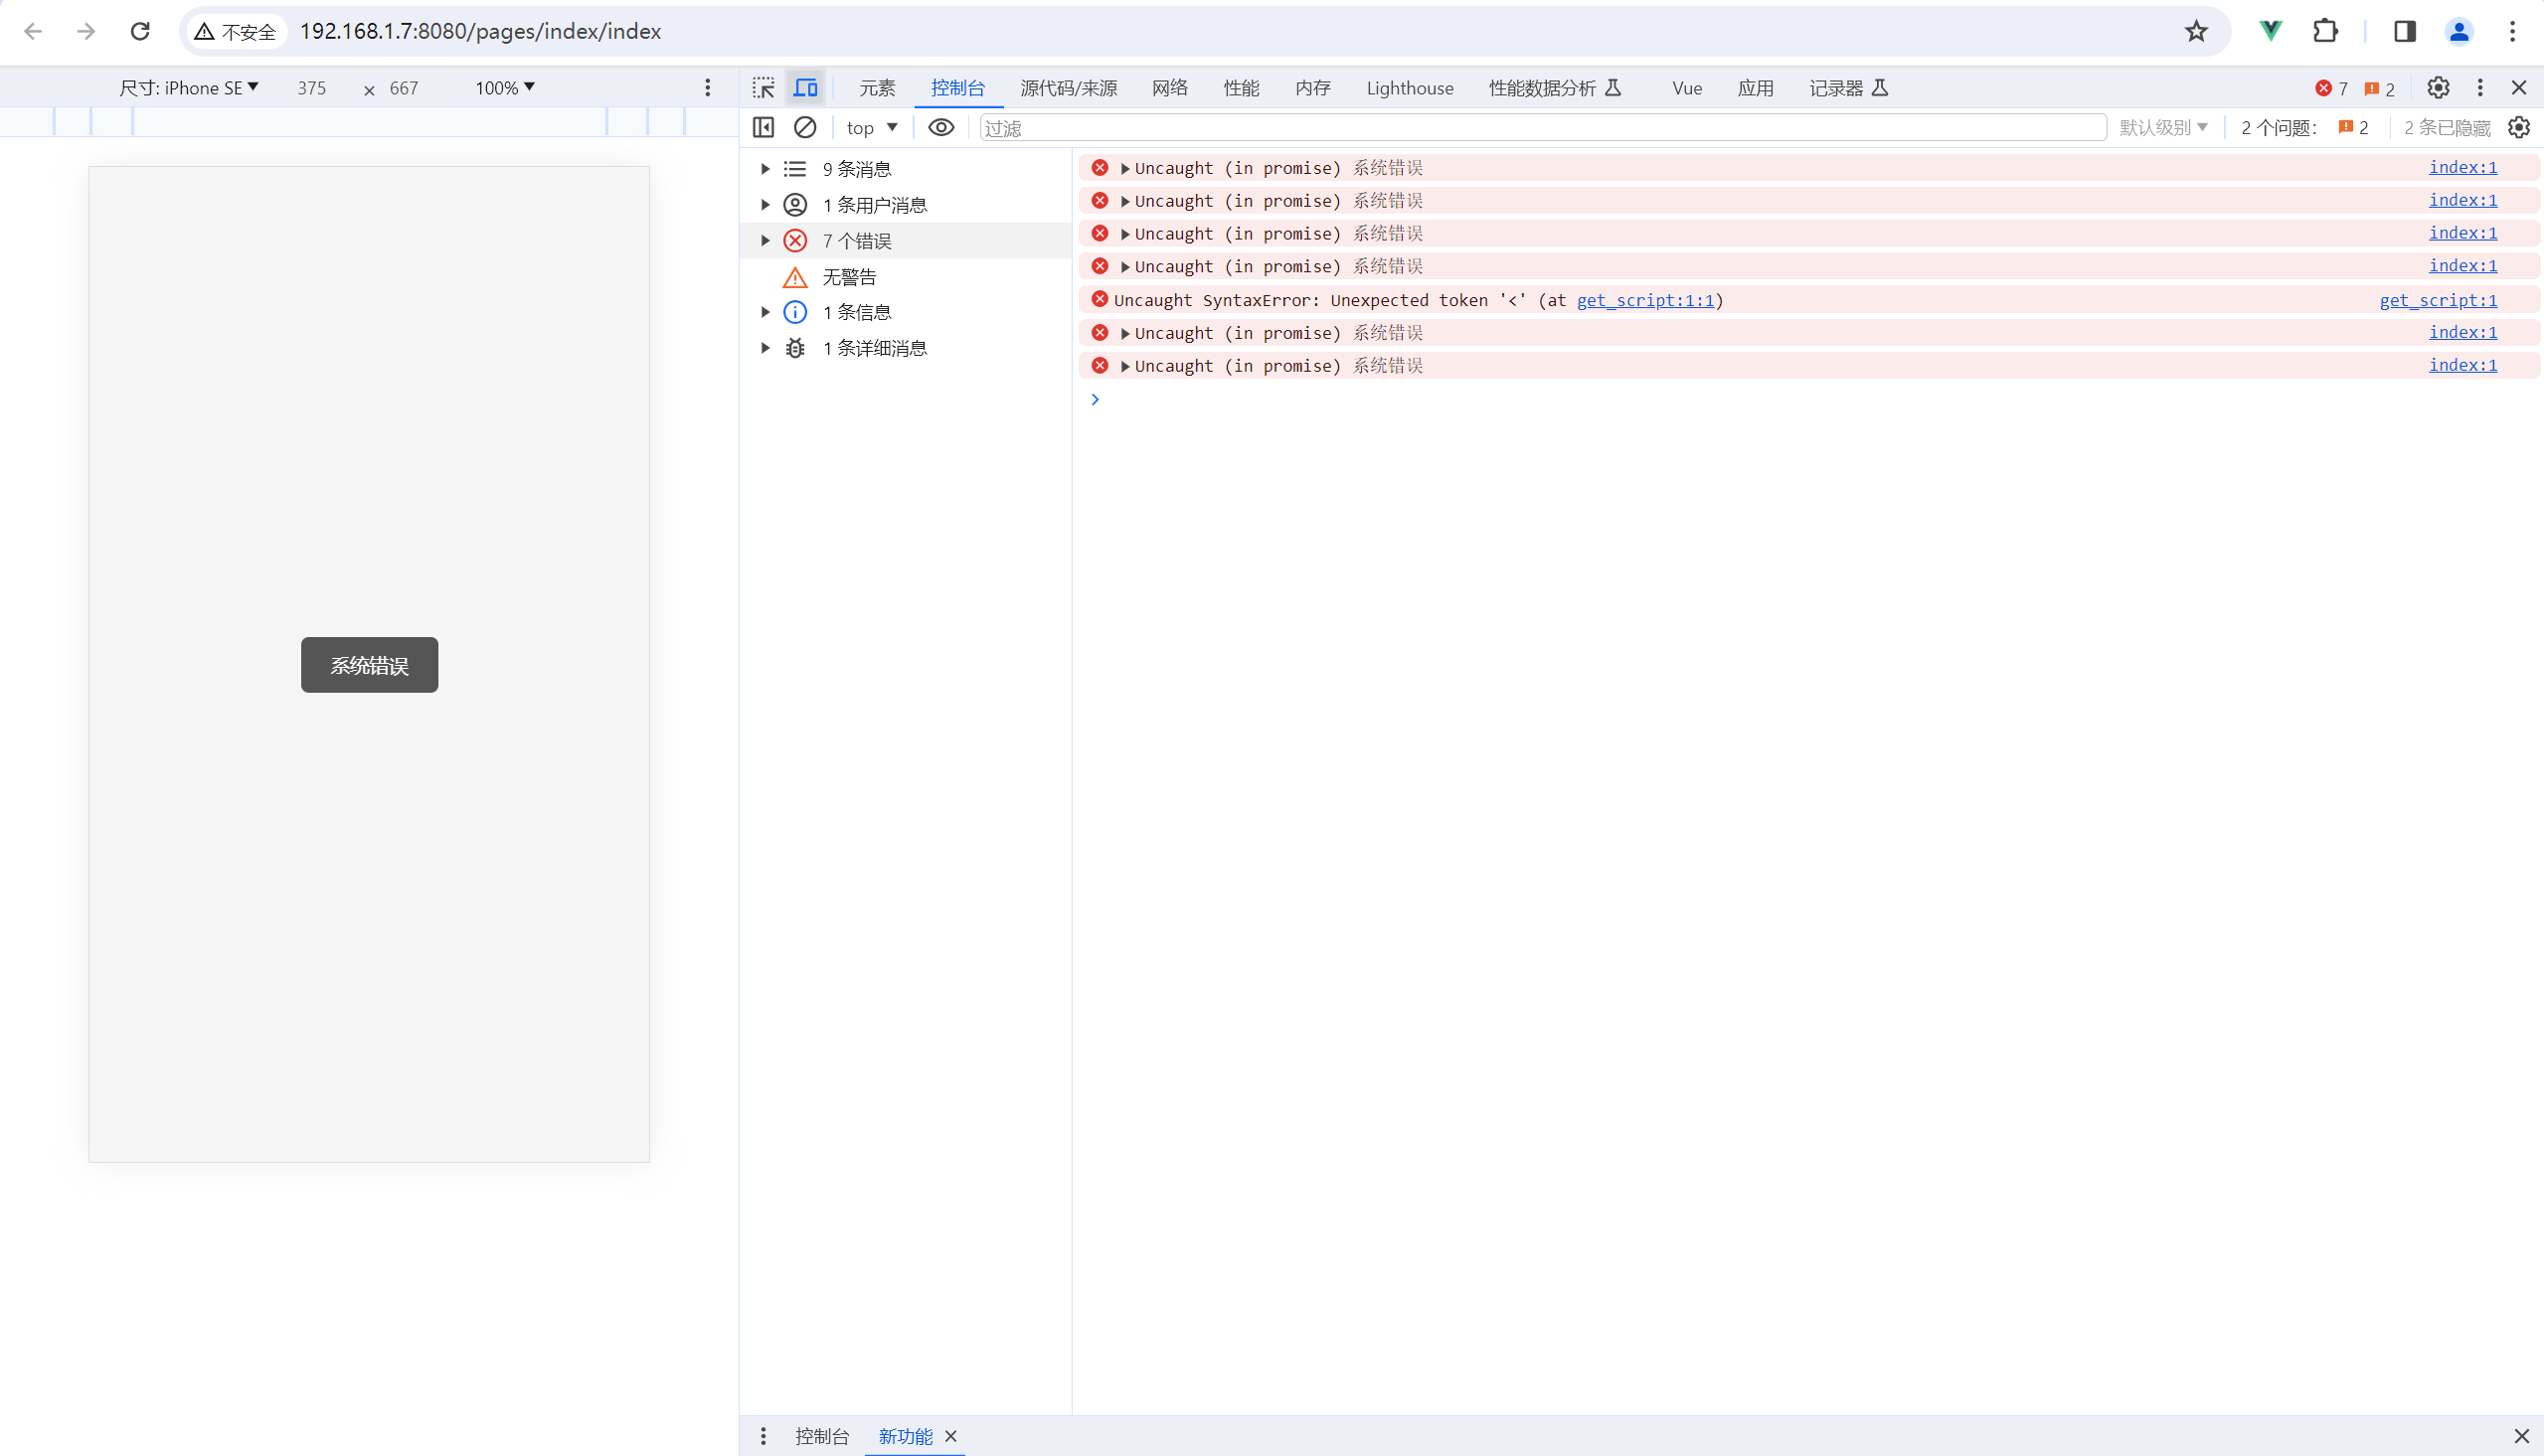Open the get_script:1 source link at right
The image size is (2544, 1456).
(x=2438, y=300)
